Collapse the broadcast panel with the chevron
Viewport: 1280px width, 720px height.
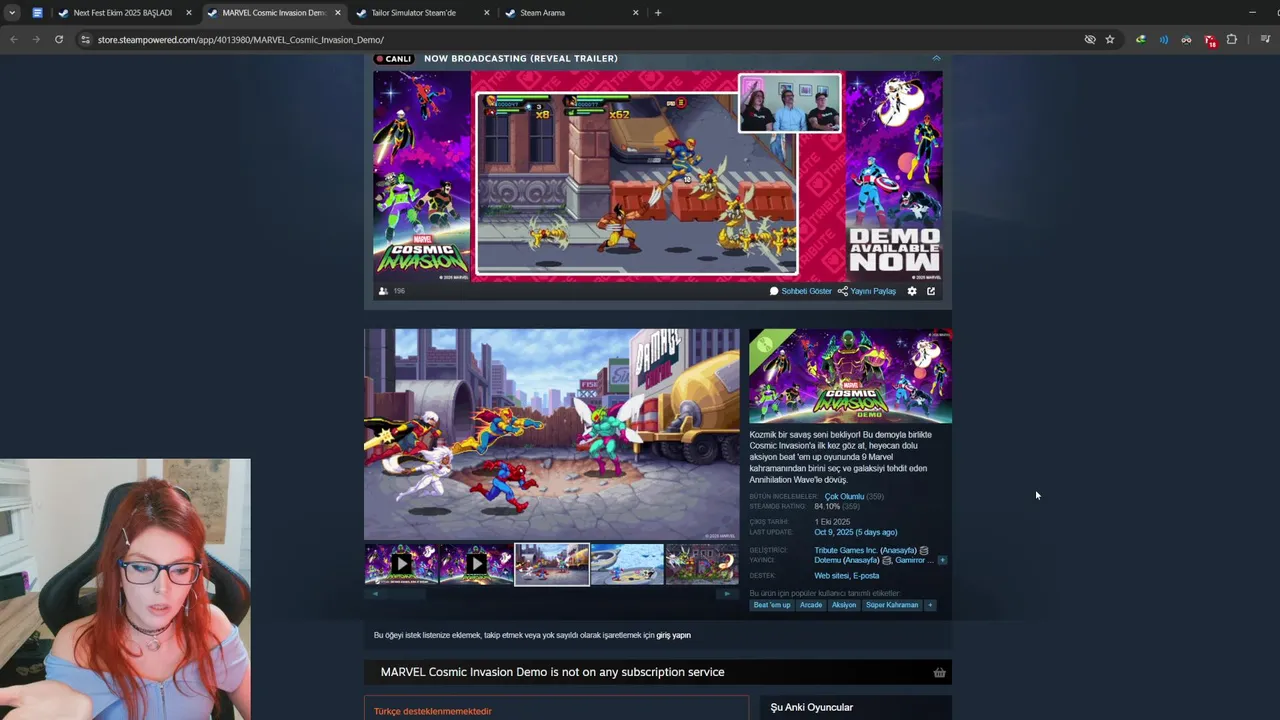click(936, 58)
